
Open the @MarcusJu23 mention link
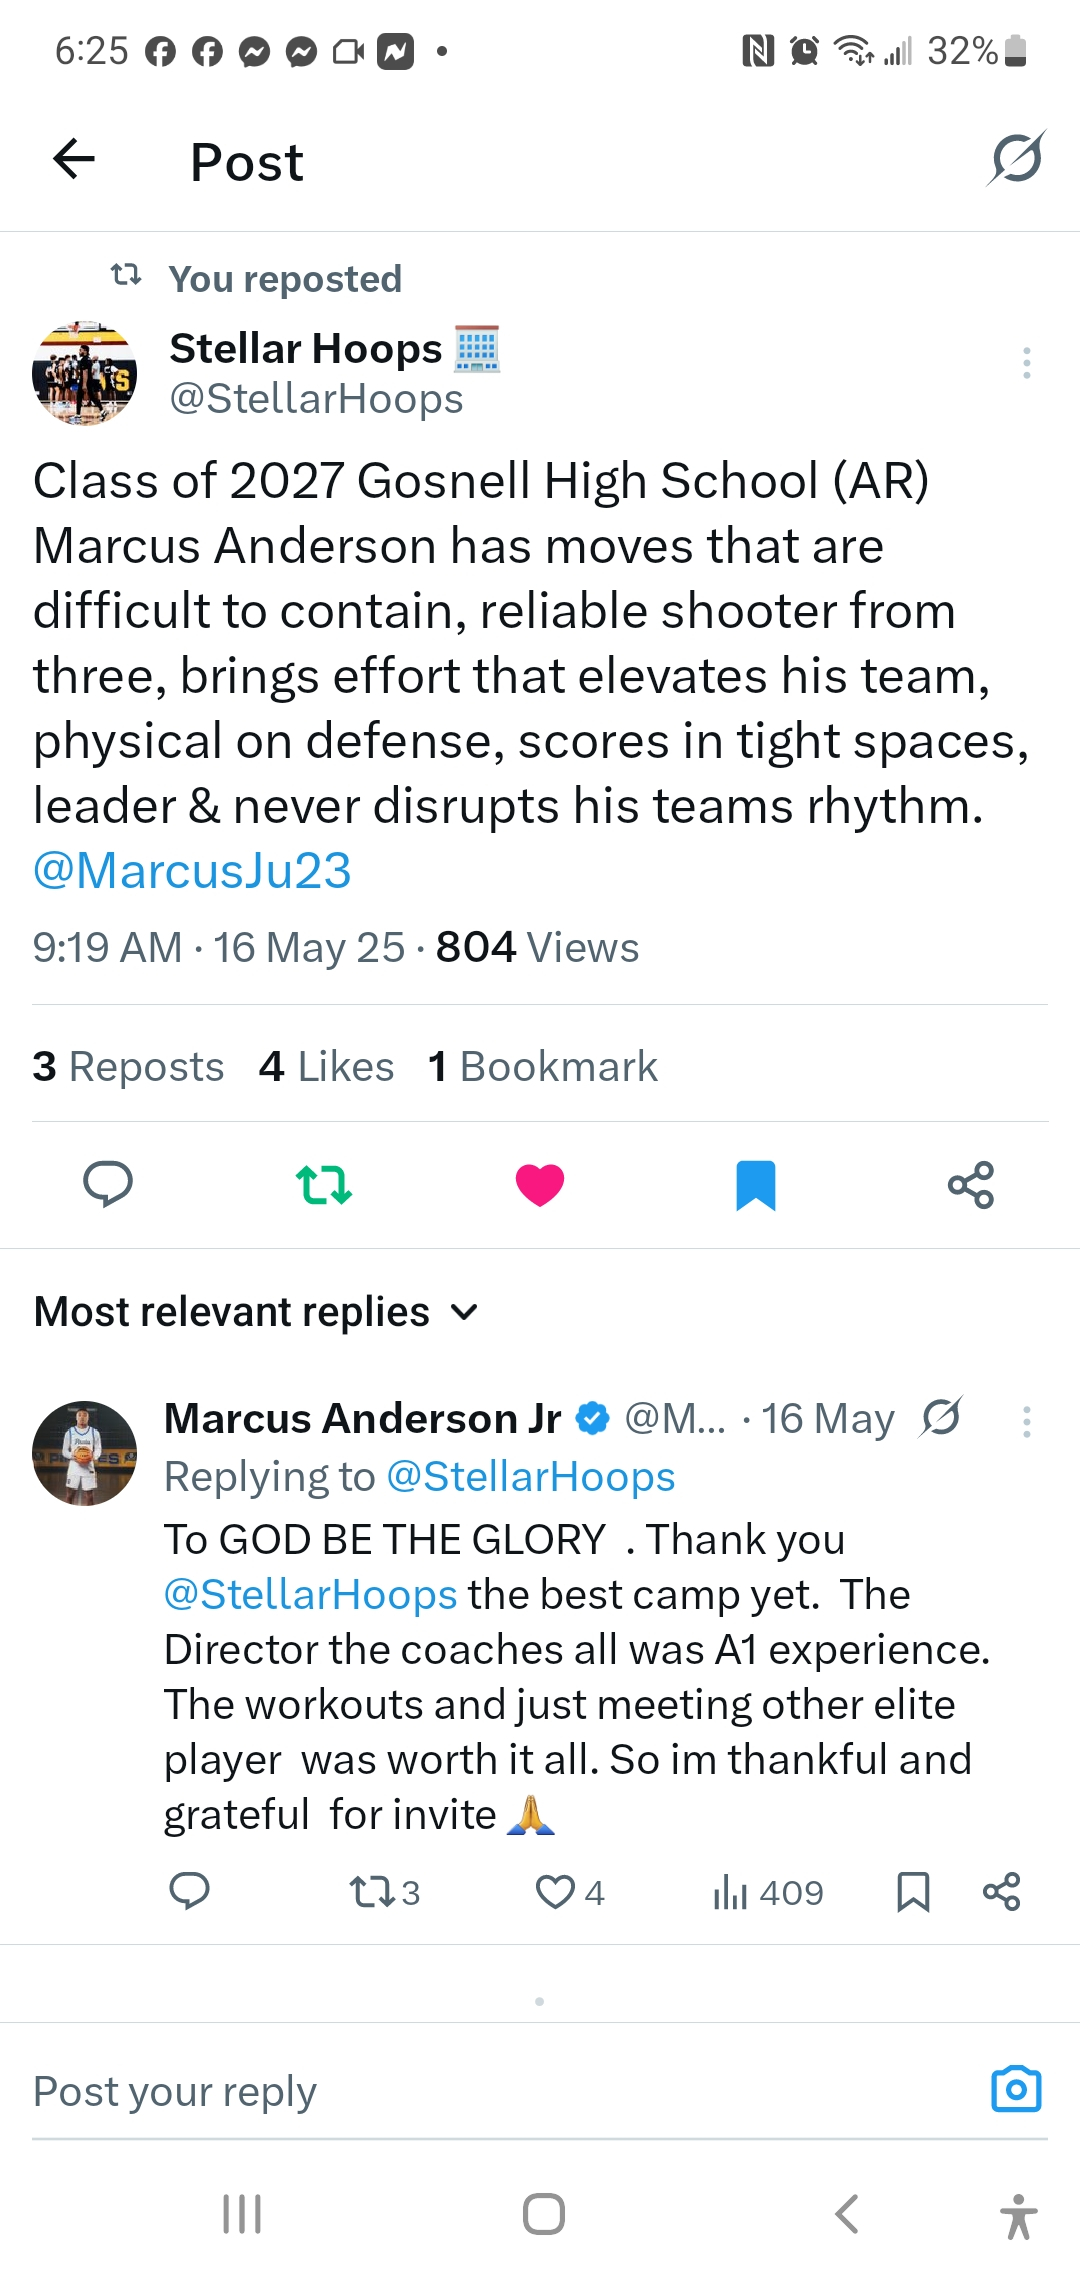192,871
